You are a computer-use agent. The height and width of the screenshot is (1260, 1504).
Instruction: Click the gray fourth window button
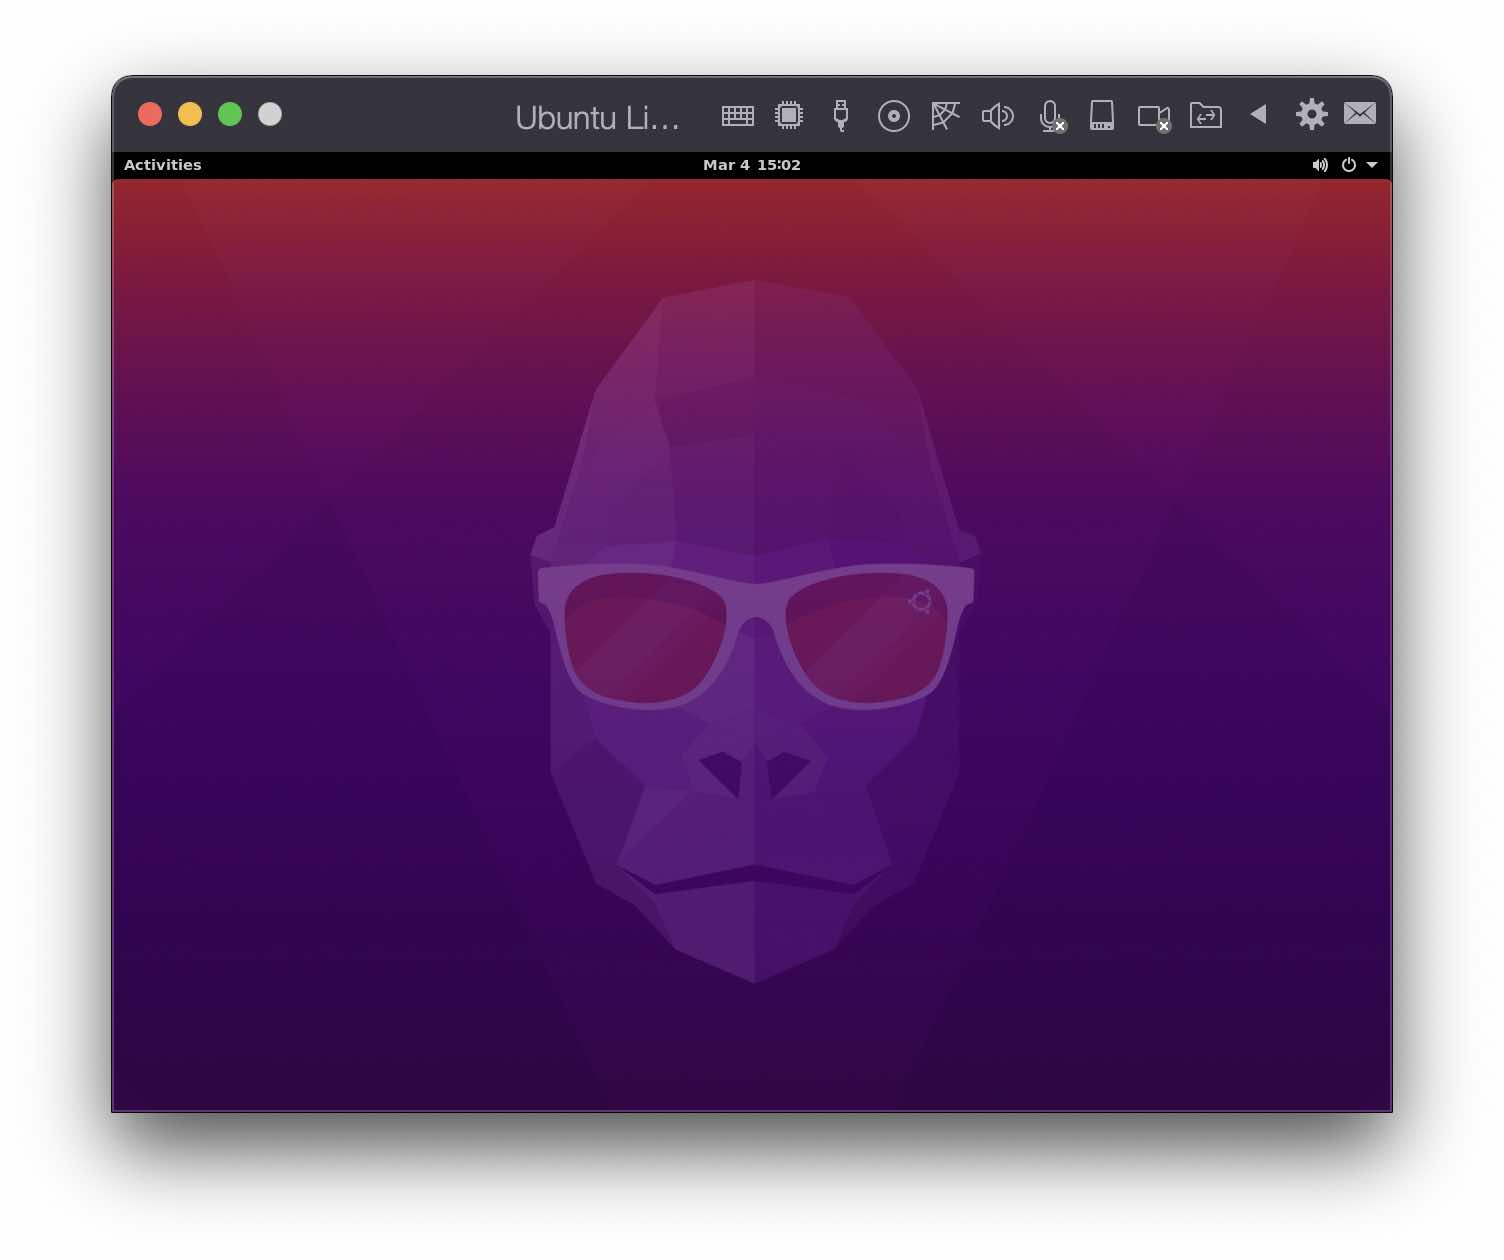click(x=270, y=114)
